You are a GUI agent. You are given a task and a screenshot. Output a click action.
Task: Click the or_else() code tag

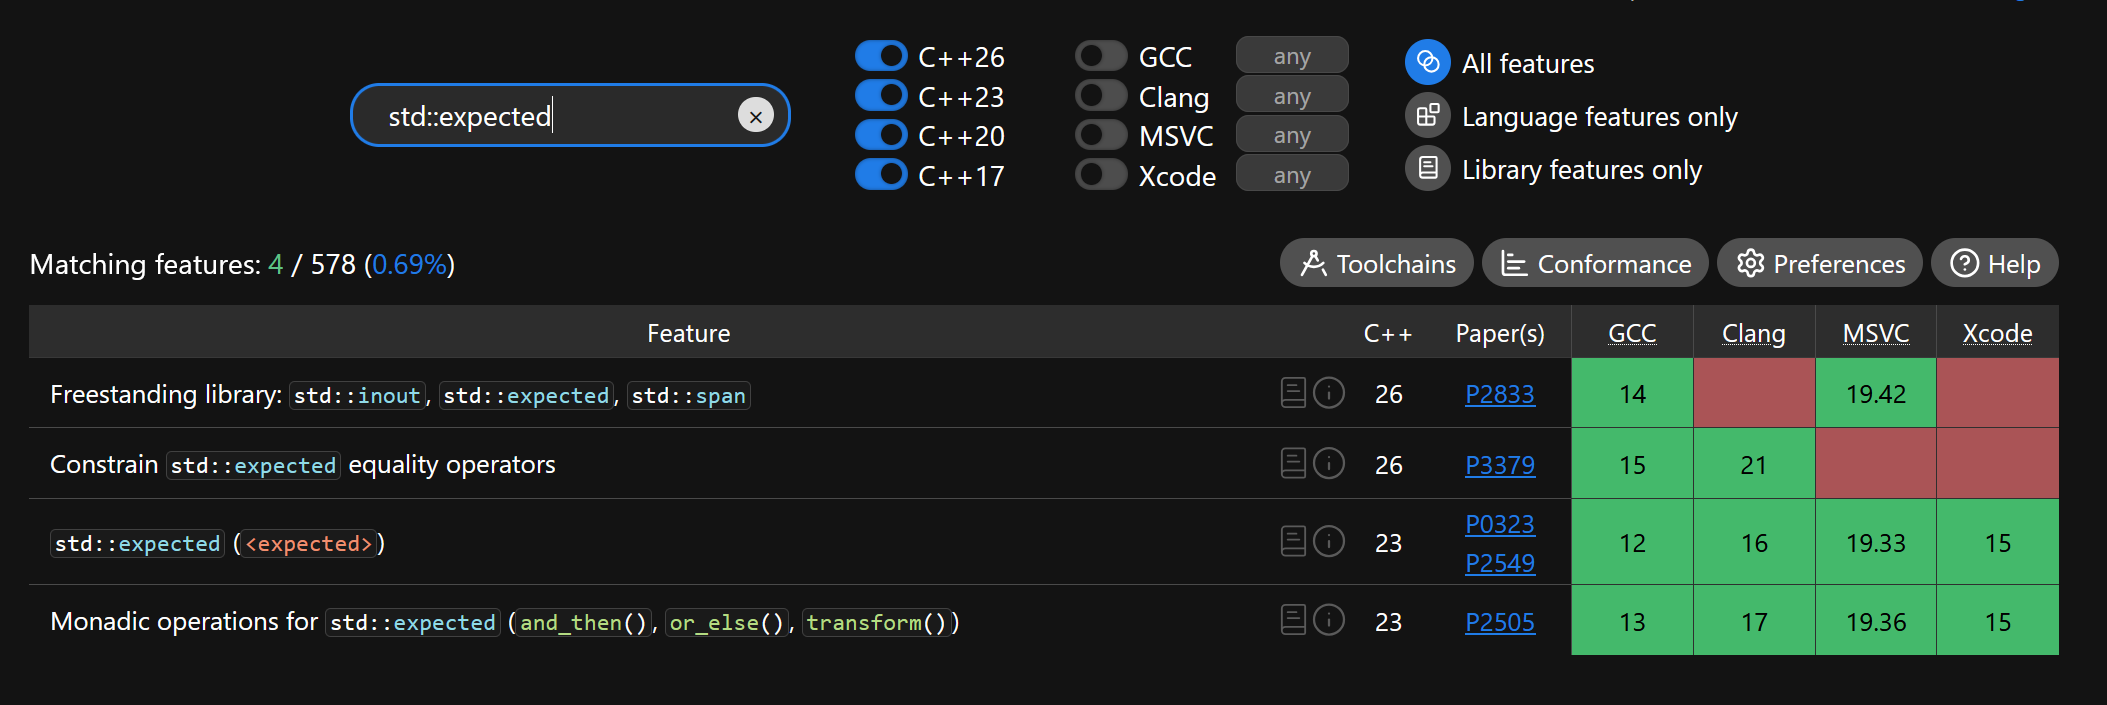[727, 622]
